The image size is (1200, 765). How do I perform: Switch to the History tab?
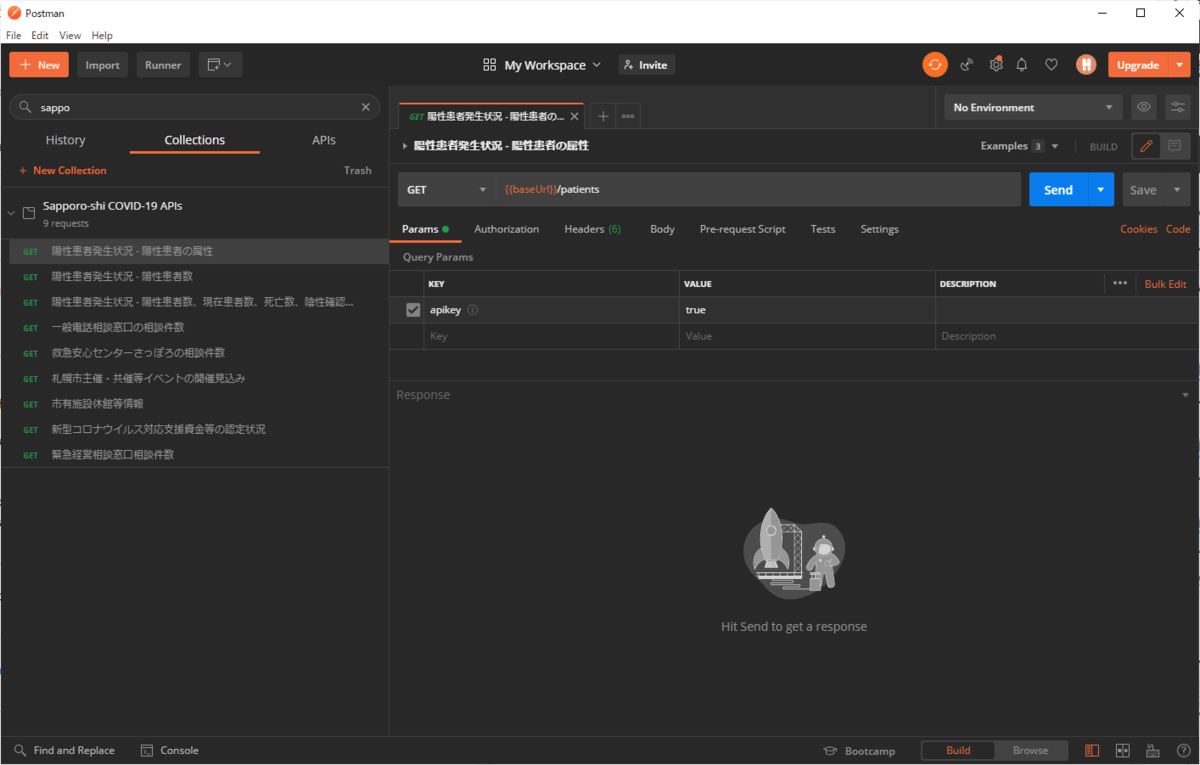coord(66,140)
